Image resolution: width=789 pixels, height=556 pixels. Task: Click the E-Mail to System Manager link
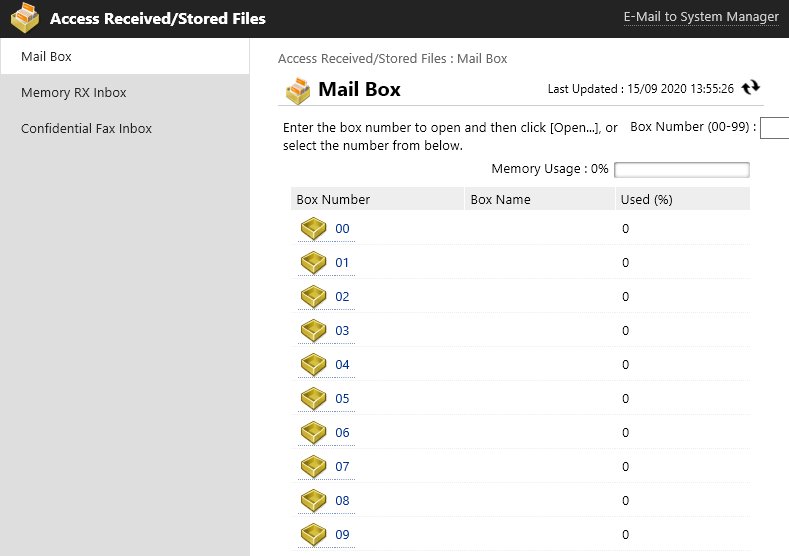(x=700, y=17)
